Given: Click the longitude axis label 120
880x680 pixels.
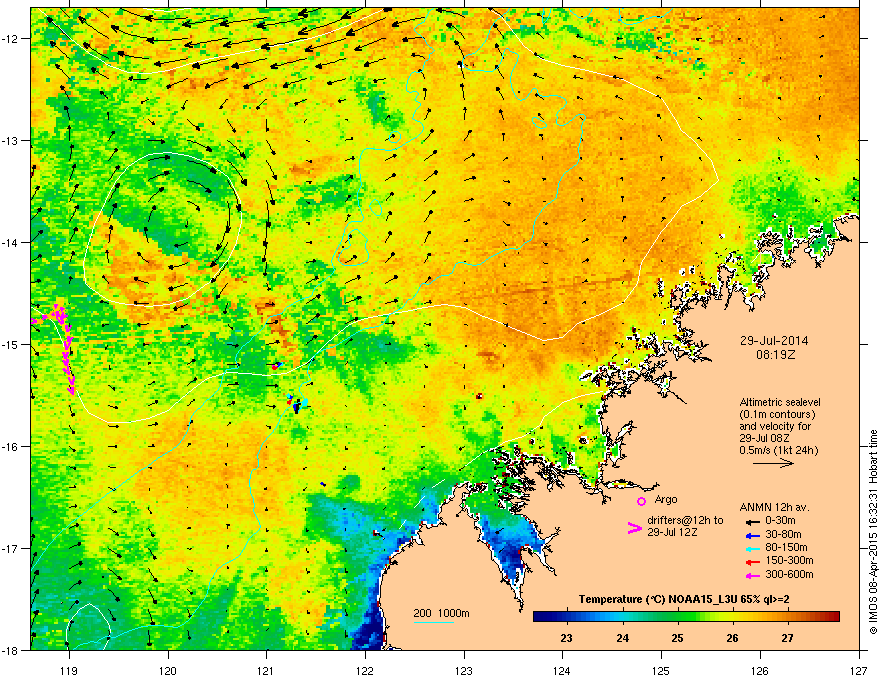Looking at the screenshot, I should 168,671.
